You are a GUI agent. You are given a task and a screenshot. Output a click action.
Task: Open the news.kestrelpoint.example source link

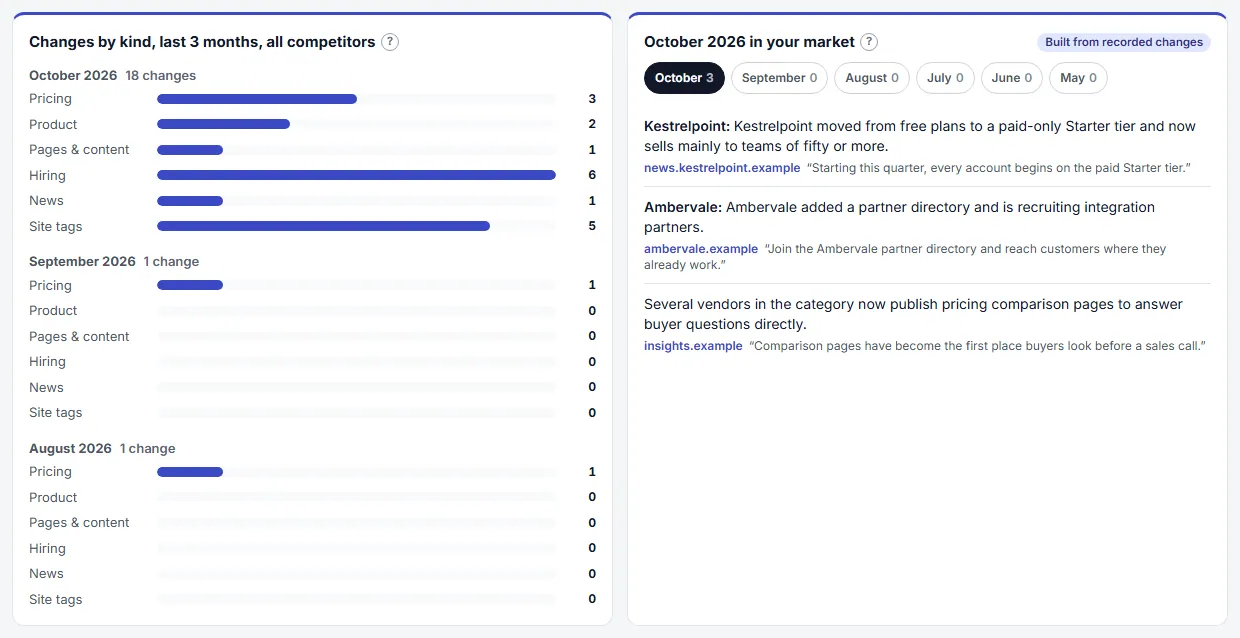point(722,168)
